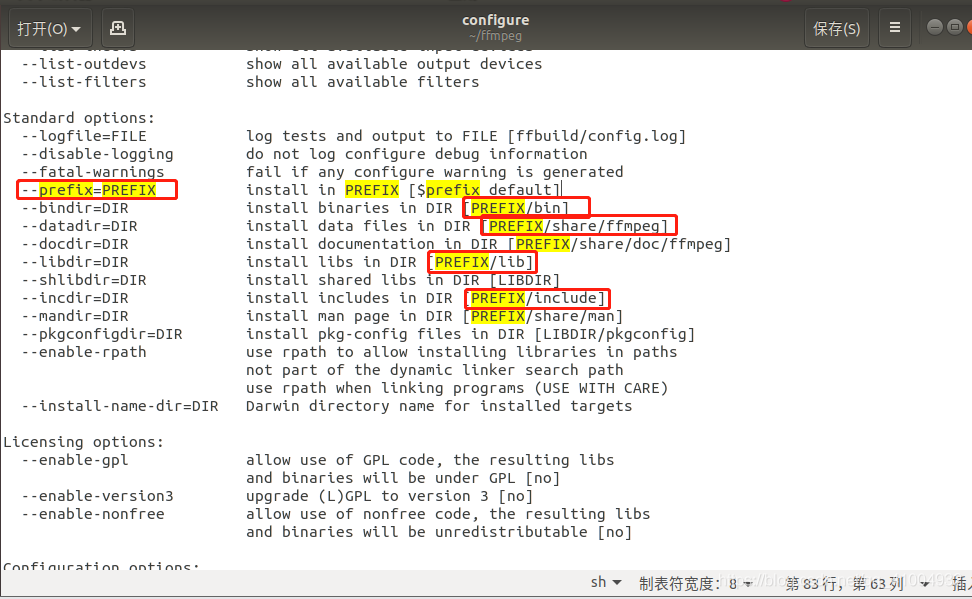This screenshot has height=599, width=972.
Task: Click the "--logfile=FILE" option text
Action: [84, 136]
